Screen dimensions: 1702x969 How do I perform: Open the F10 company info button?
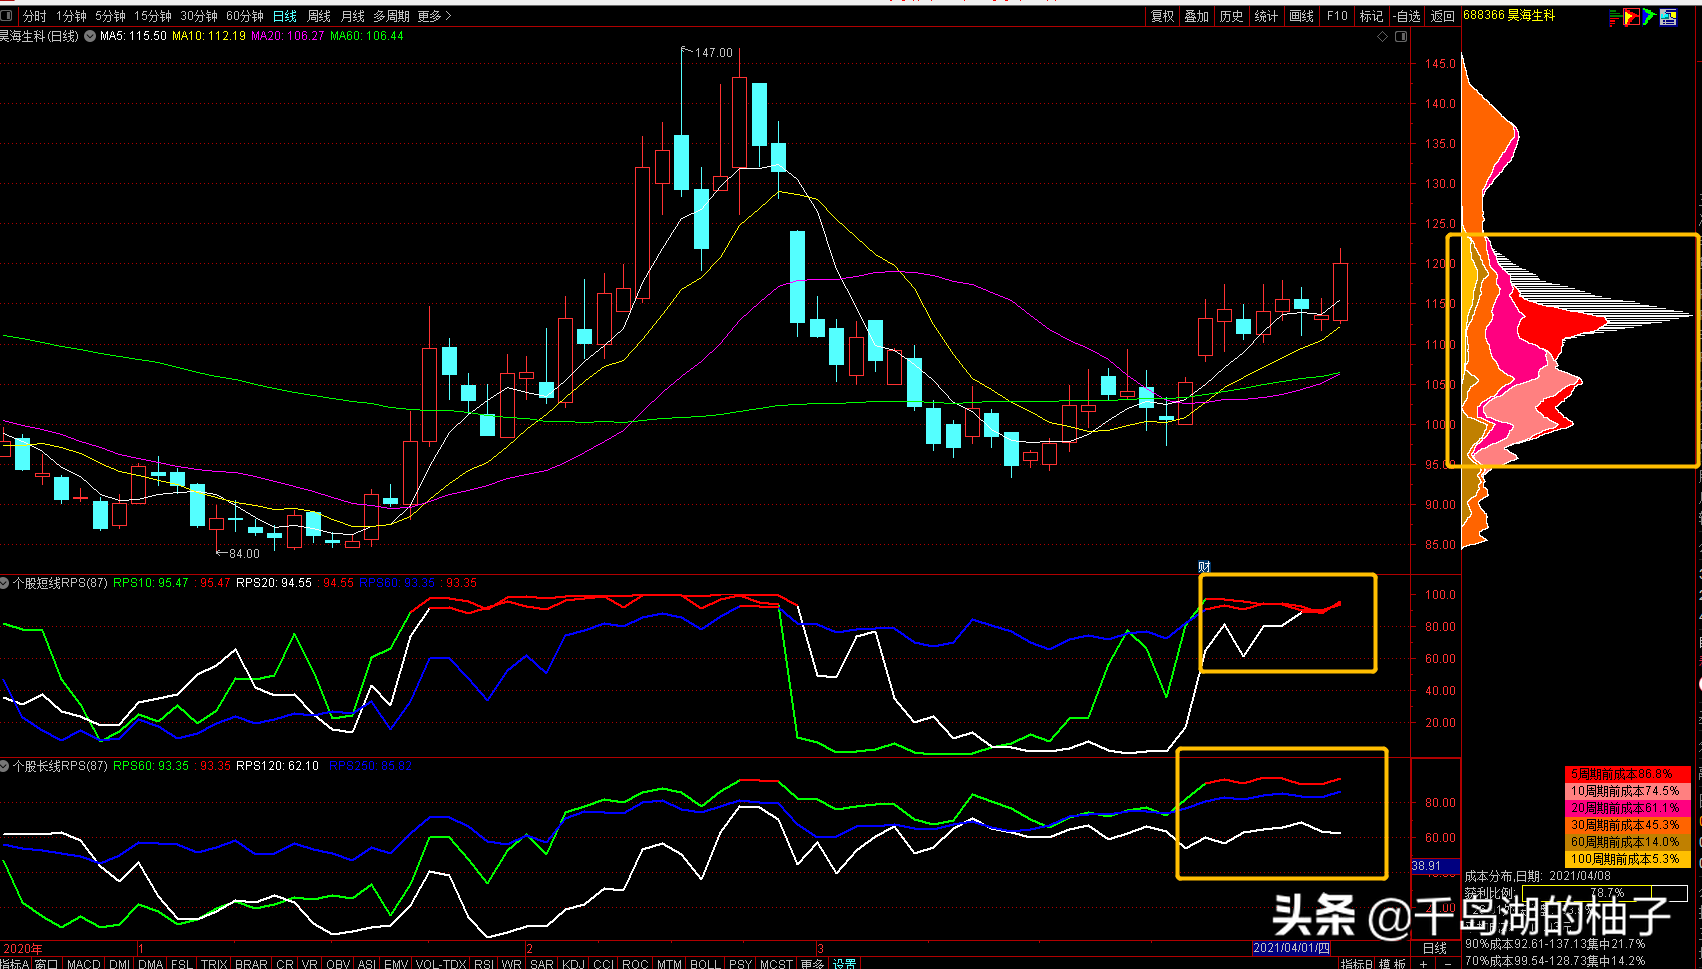pyautogui.click(x=1337, y=16)
